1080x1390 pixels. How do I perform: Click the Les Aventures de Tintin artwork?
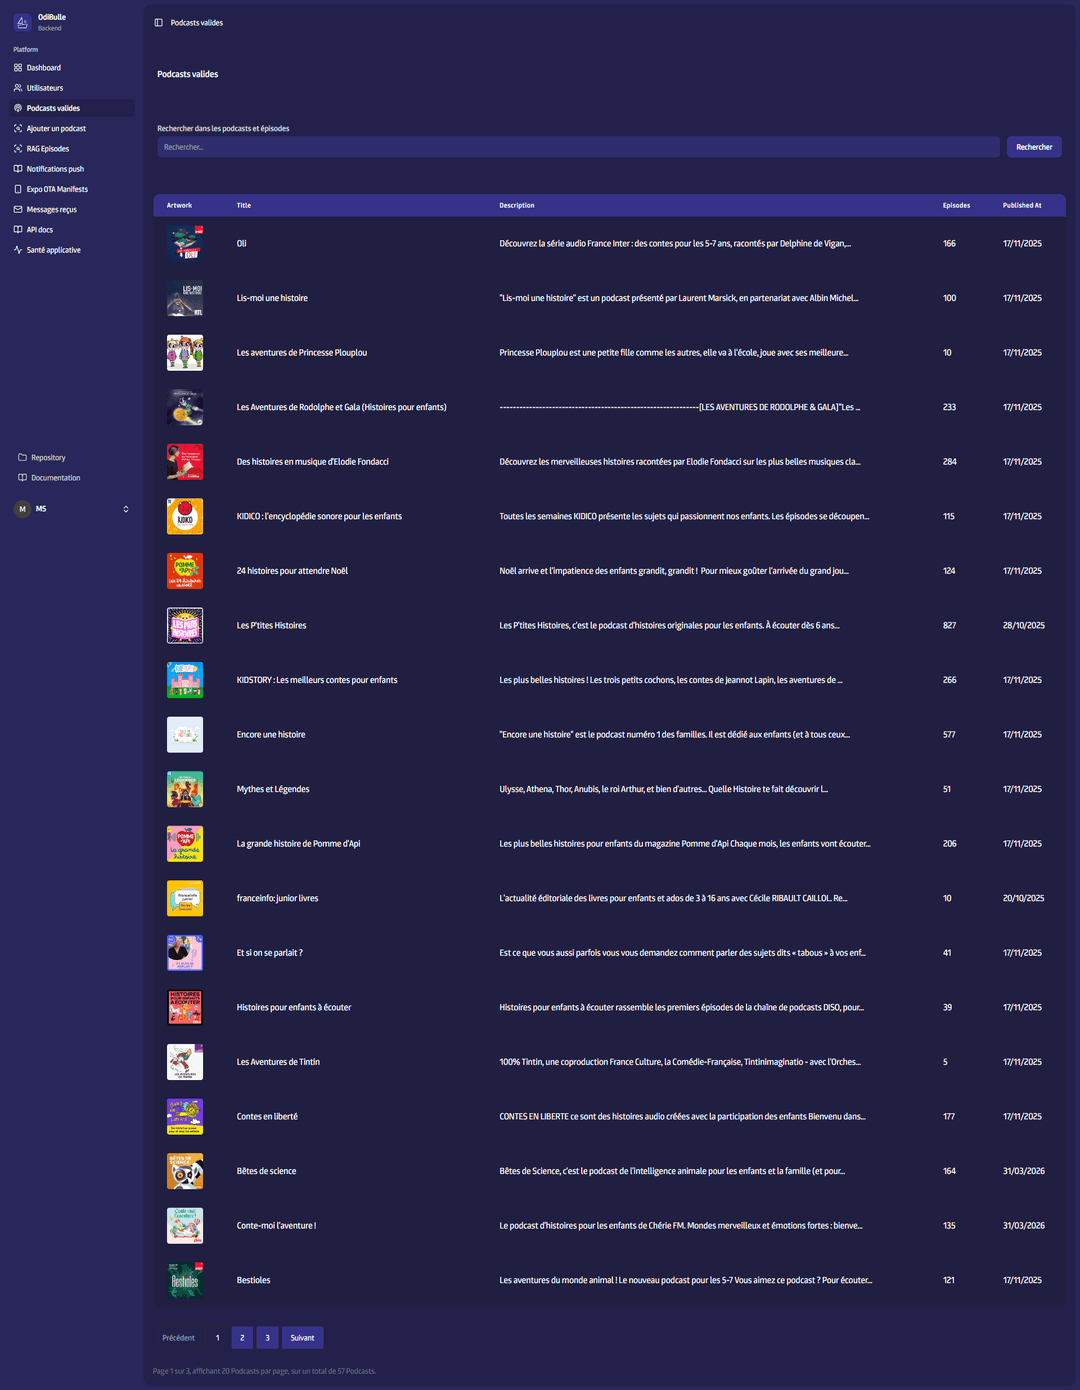185,1062
